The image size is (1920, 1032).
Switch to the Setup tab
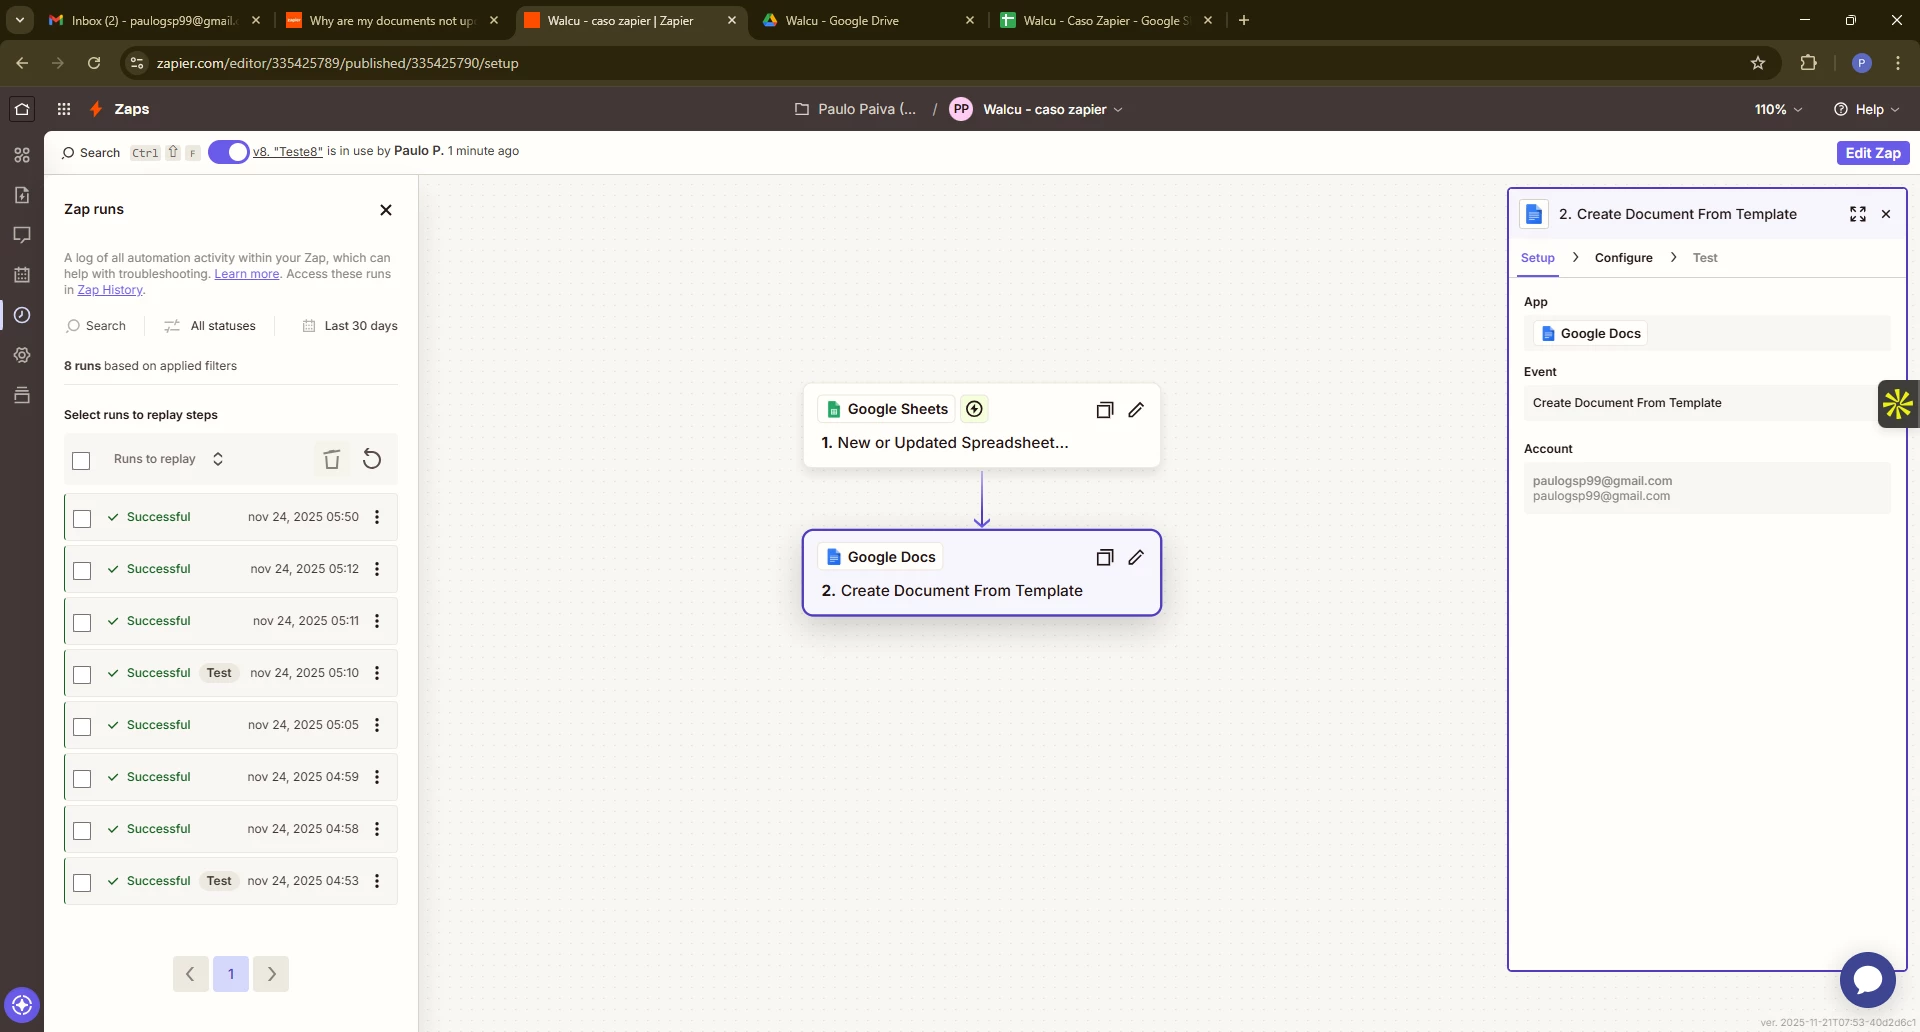tap(1538, 258)
